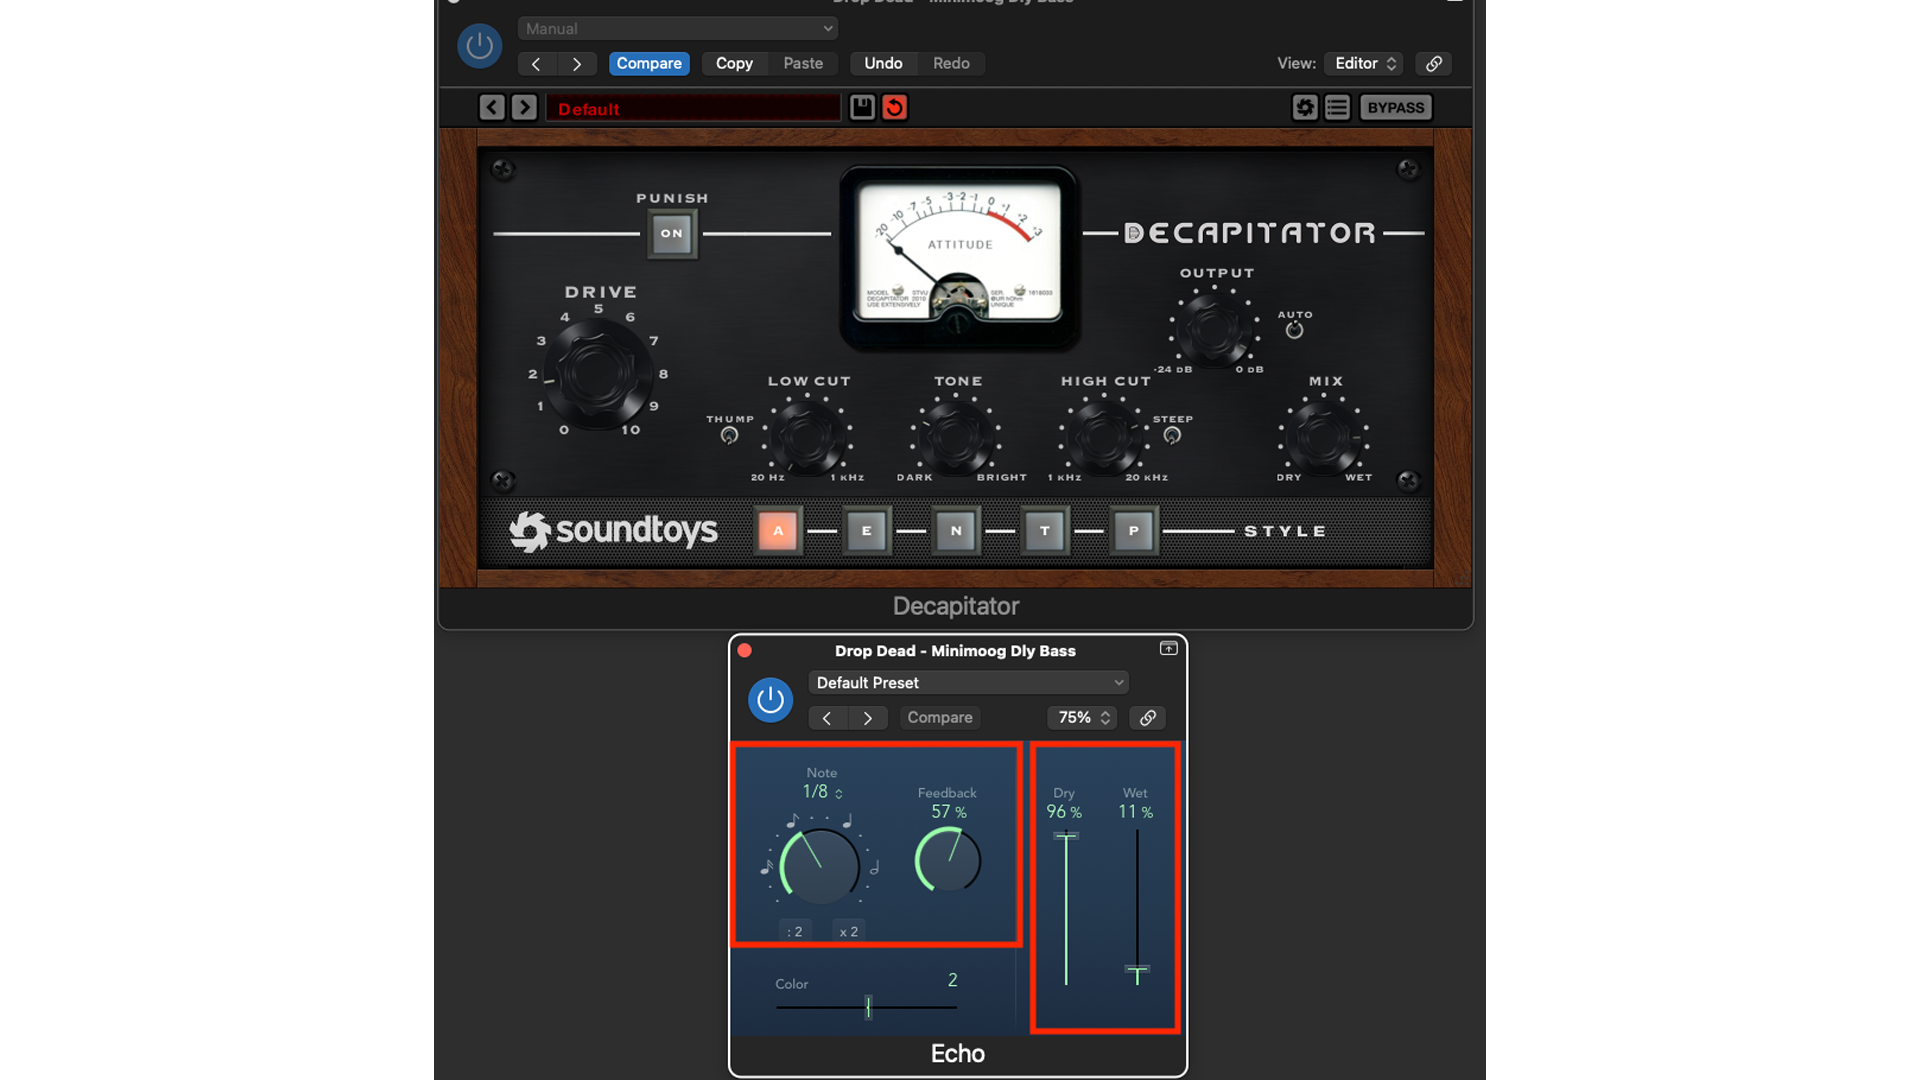Click the Color slider handle

pos(868,1007)
